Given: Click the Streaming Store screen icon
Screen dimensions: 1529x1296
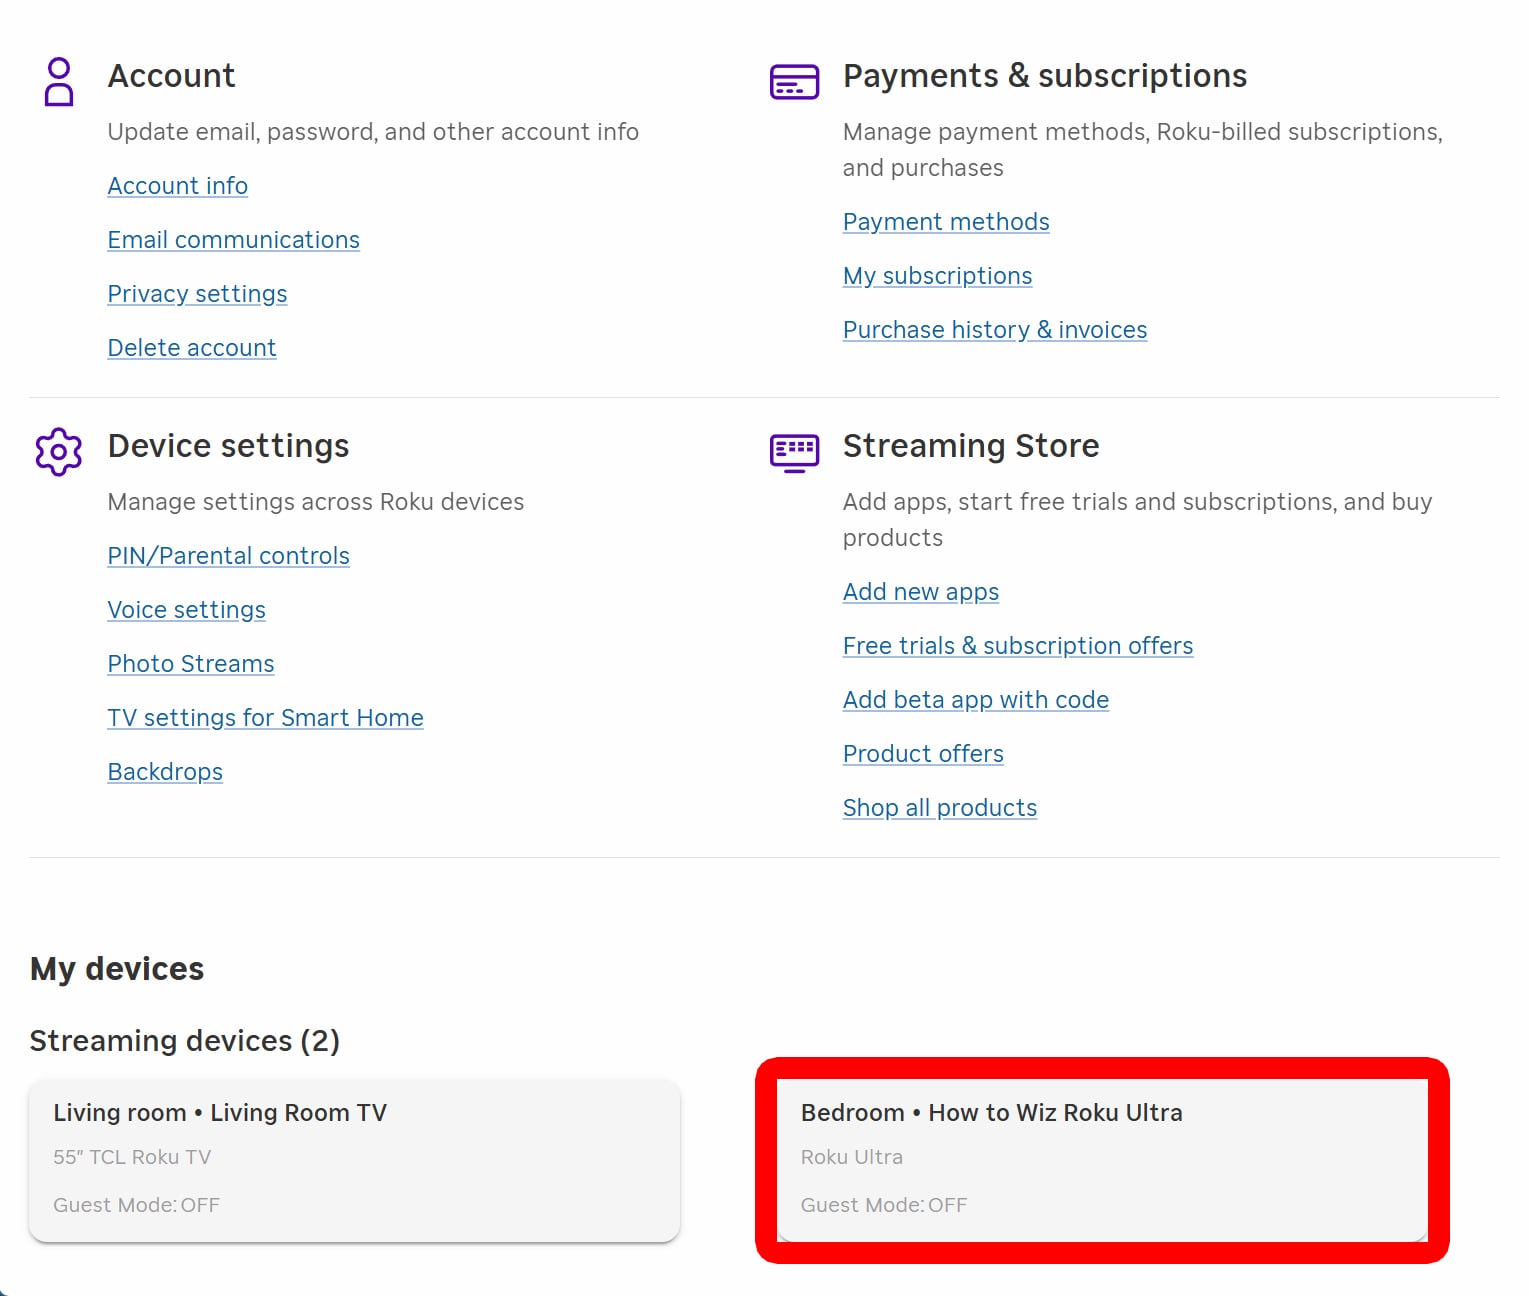Looking at the screenshot, I should [x=794, y=452].
